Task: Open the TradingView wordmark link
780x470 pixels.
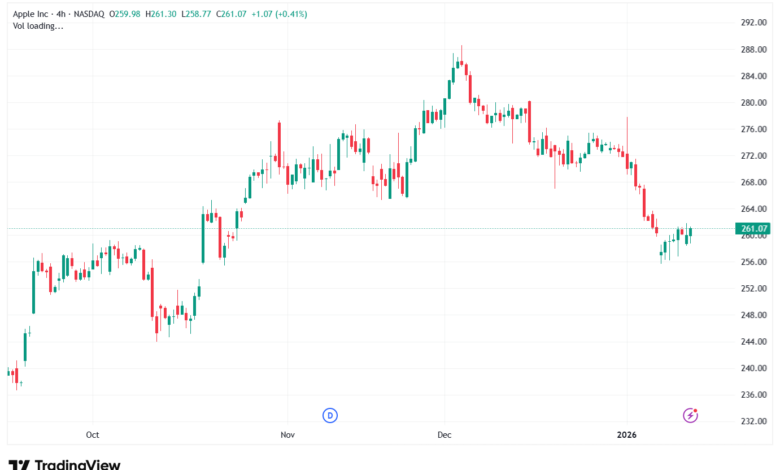Action: tap(78, 464)
